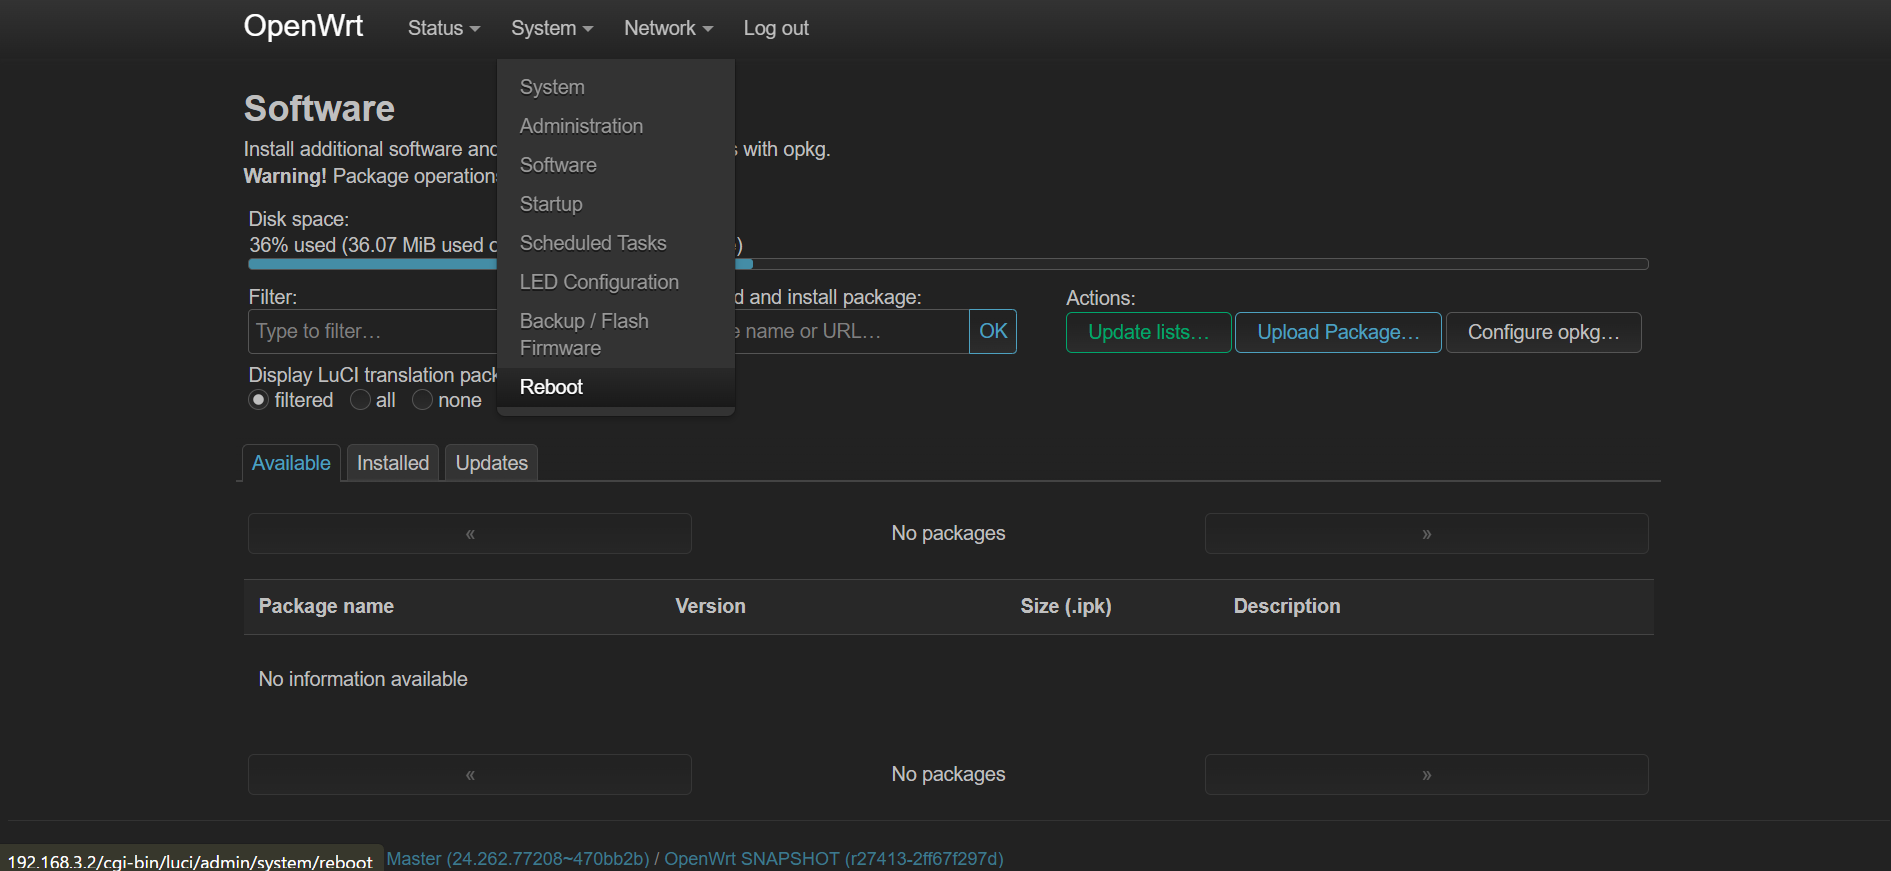The image size is (1891, 871).
Task: Click bottom next page » button
Action: coord(1427,775)
